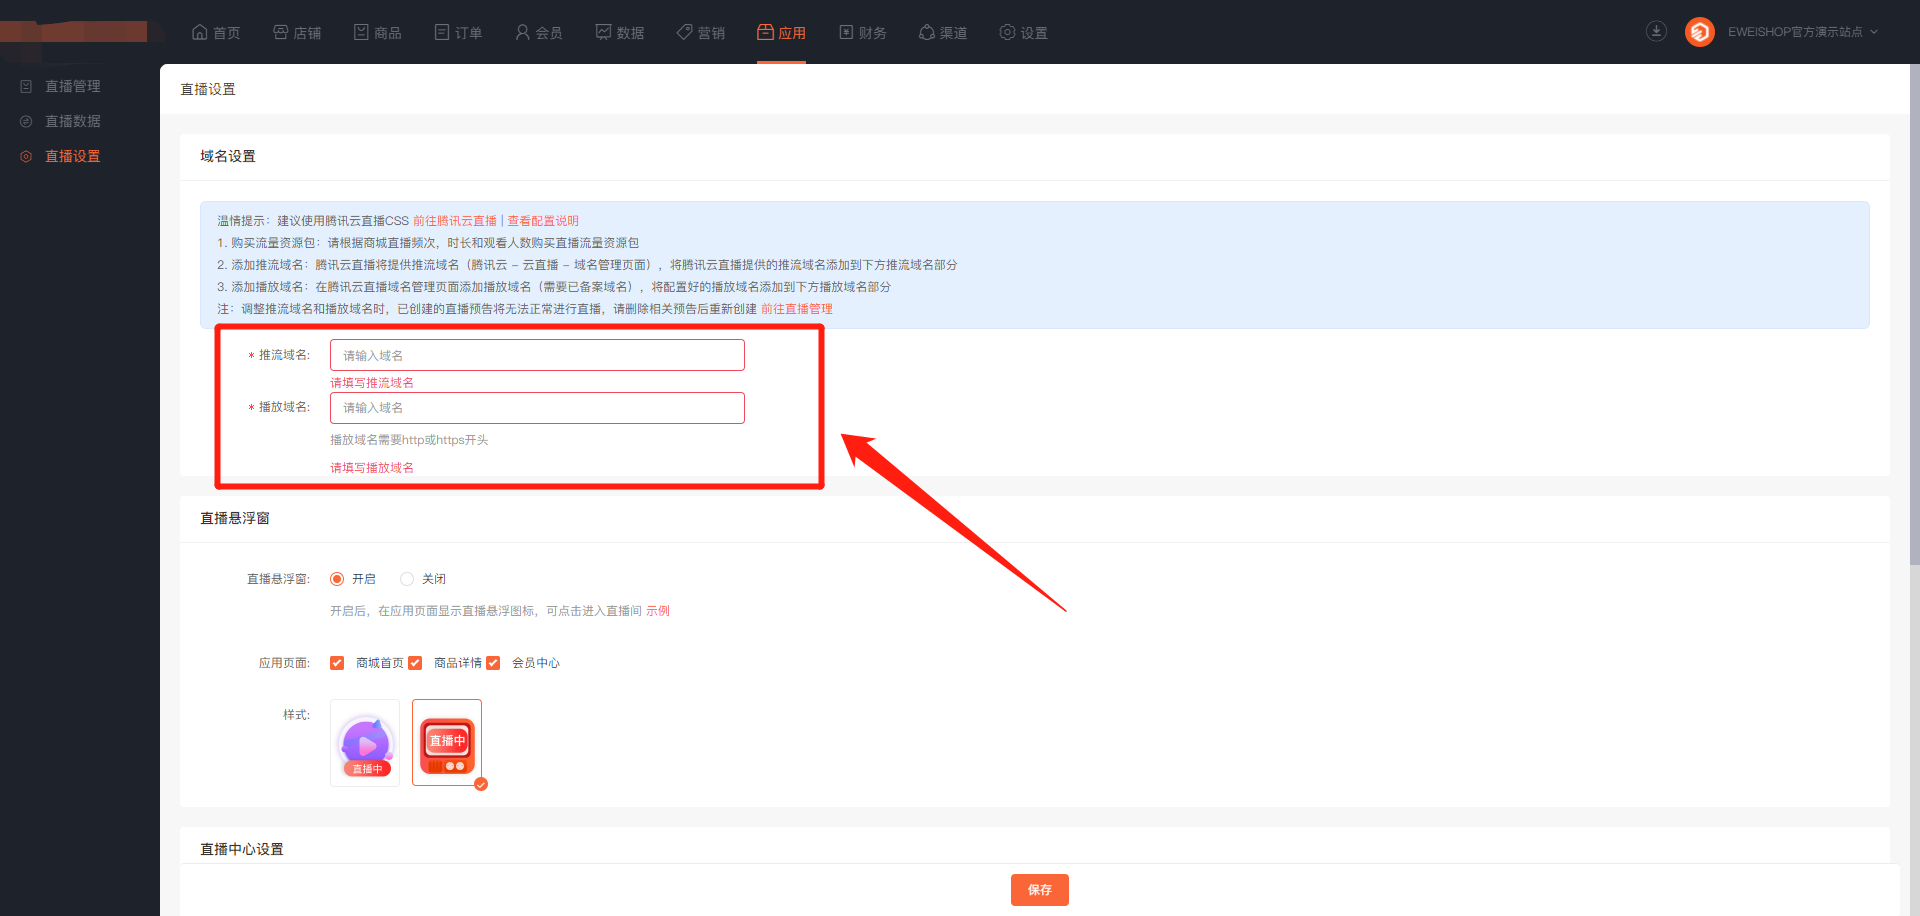This screenshot has width=1920, height=916.
Task: Focus the 播放域名 input field
Action: pyautogui.click(x=537, y=408)
